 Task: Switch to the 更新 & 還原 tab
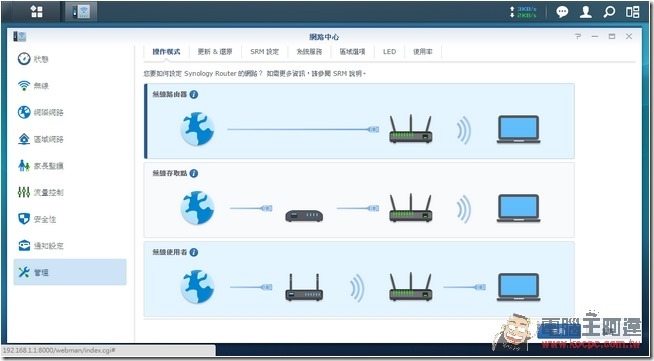215,52
